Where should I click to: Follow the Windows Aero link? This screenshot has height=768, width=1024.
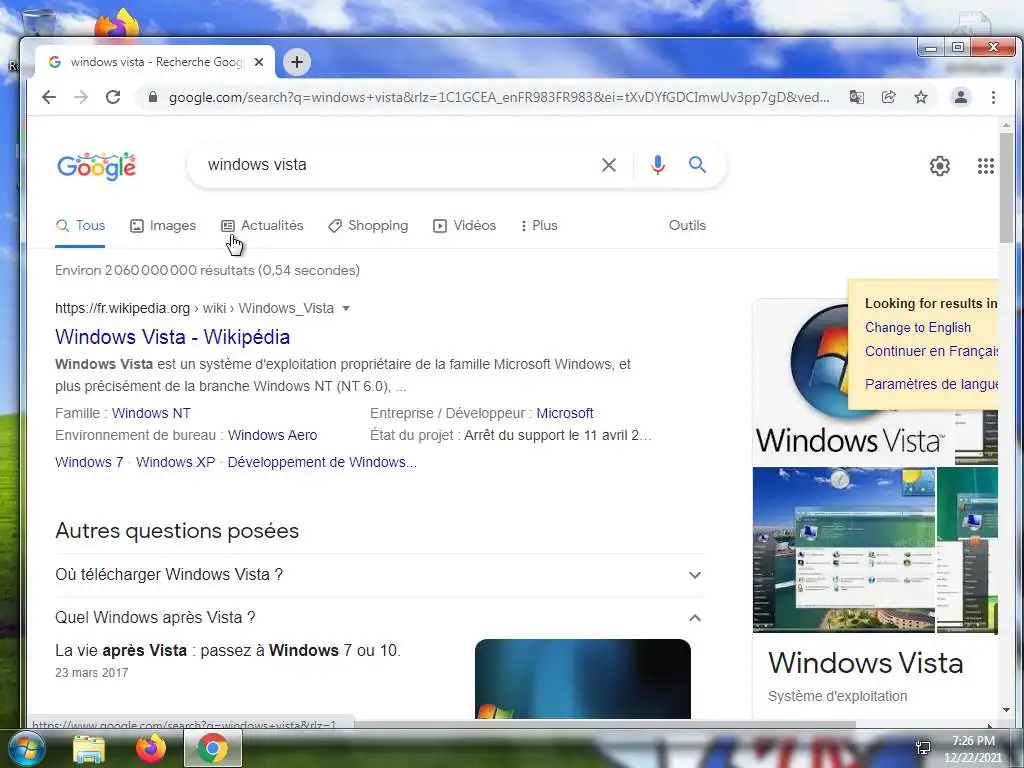pos(272,436)
